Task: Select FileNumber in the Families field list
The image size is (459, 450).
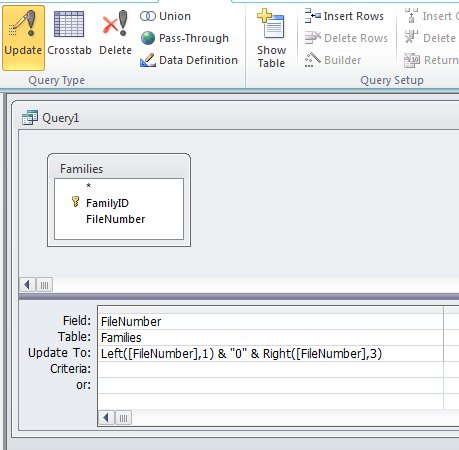Action: coord(115,219)
